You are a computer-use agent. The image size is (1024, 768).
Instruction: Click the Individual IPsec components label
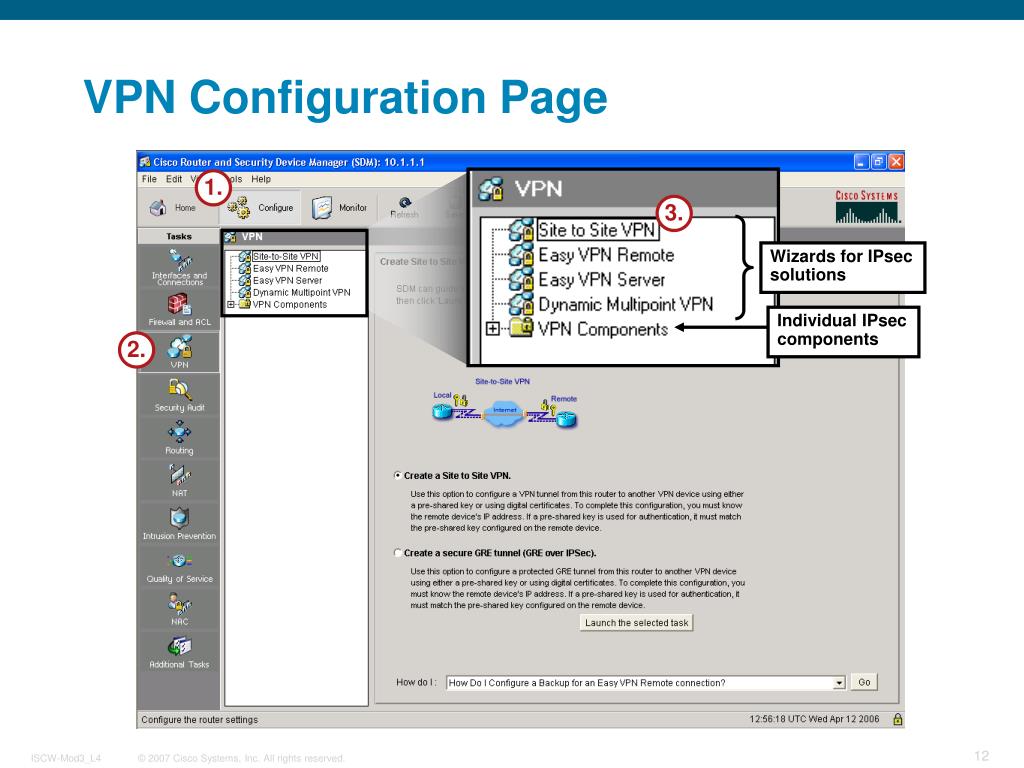[843, 330]
